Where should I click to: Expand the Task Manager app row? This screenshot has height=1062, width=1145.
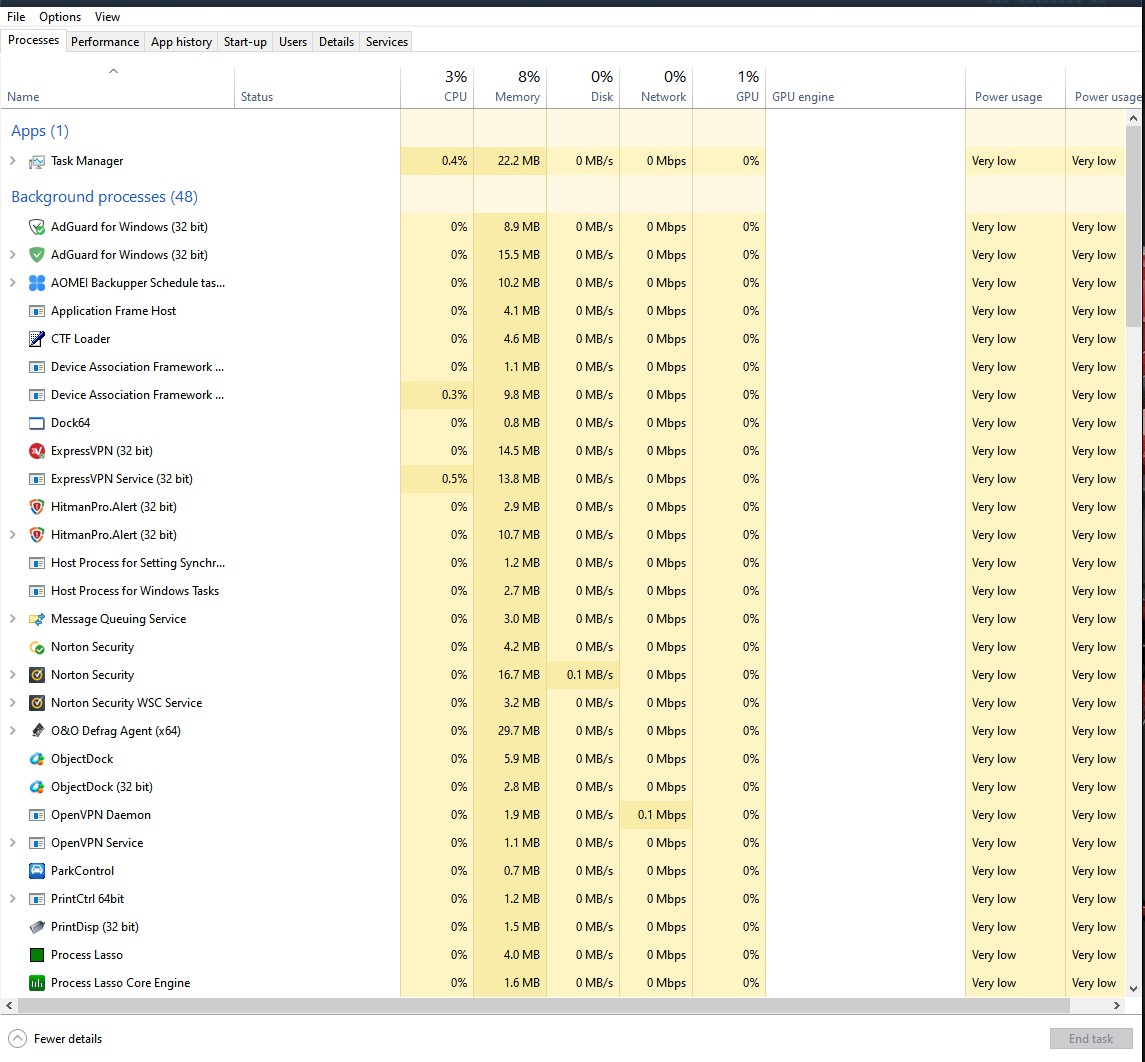(x=12, y=161)
